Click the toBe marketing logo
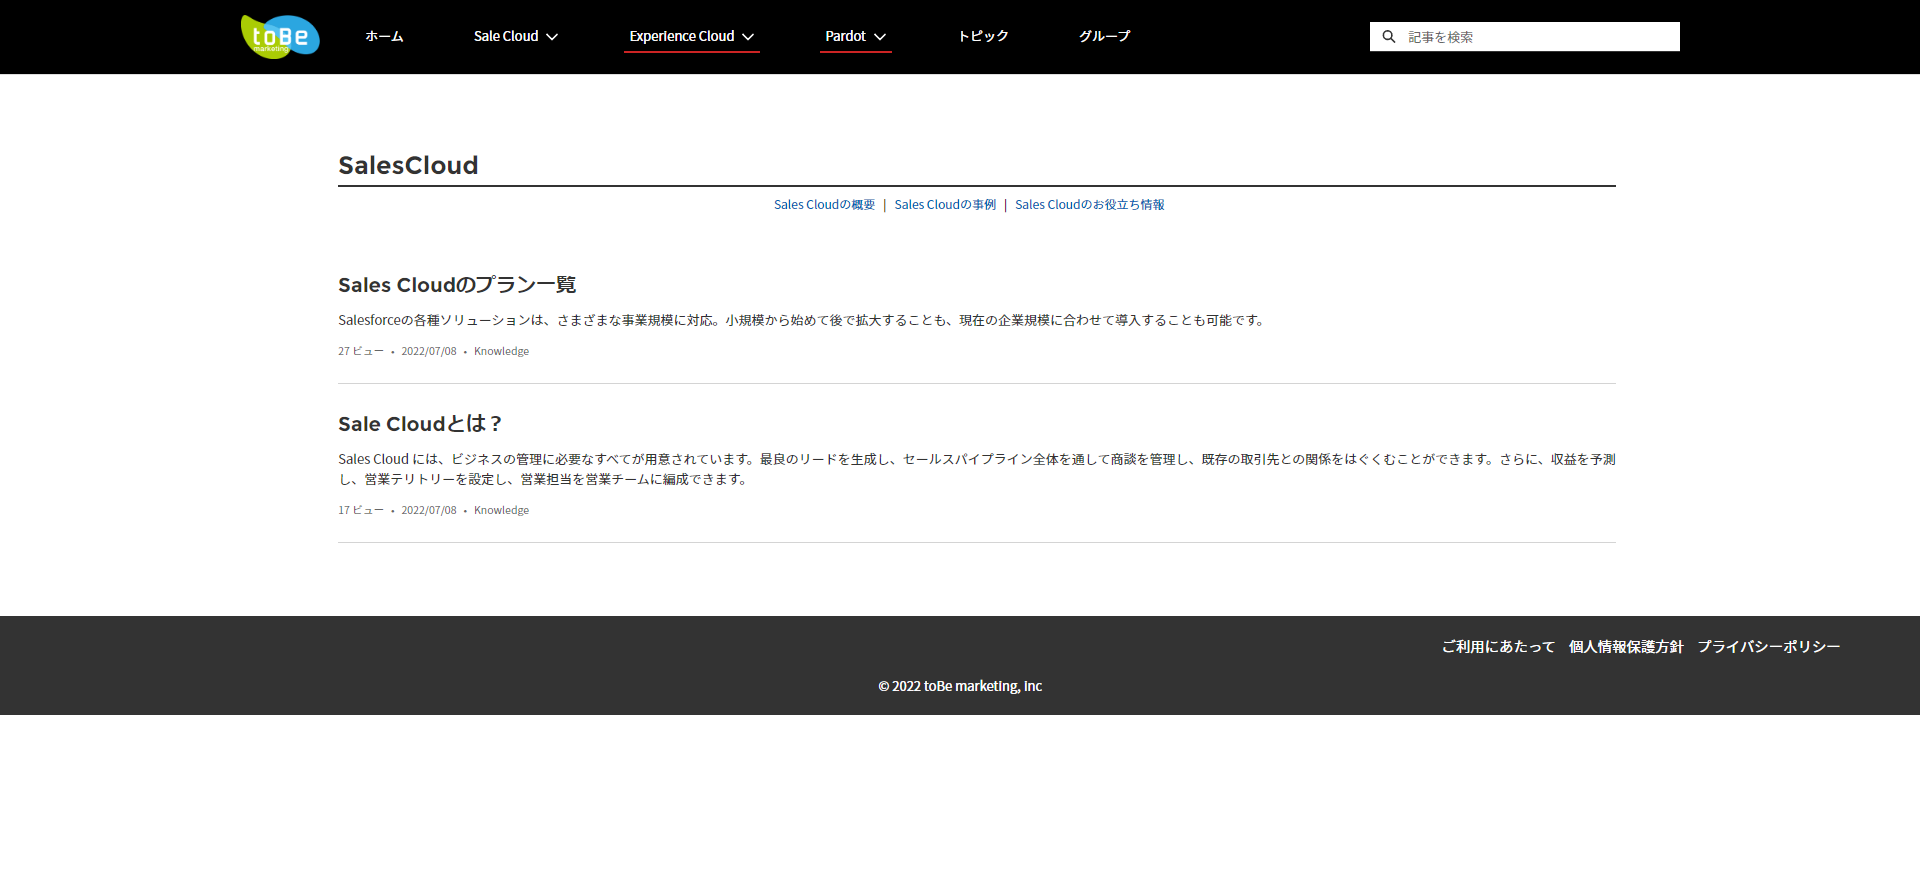 (x=280, y=37)
